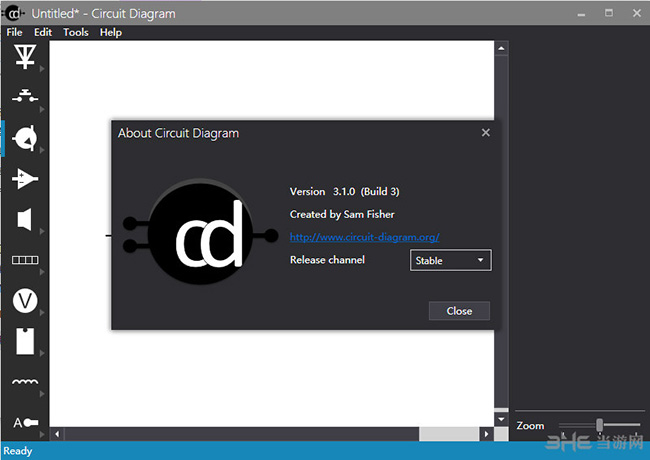Viewport: 650px width, 460px height.
Task: Open the Release channel Stable dropdown
Action: click(451, 260)
